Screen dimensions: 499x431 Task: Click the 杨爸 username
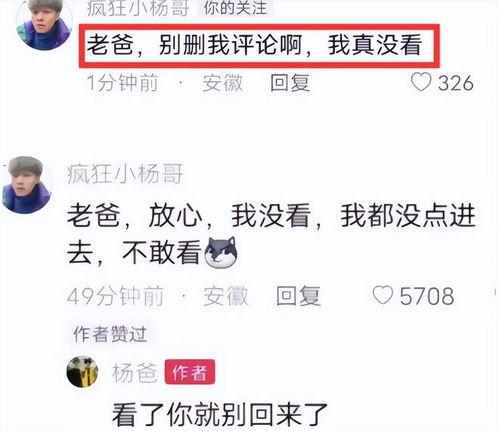tap(135, 372)
